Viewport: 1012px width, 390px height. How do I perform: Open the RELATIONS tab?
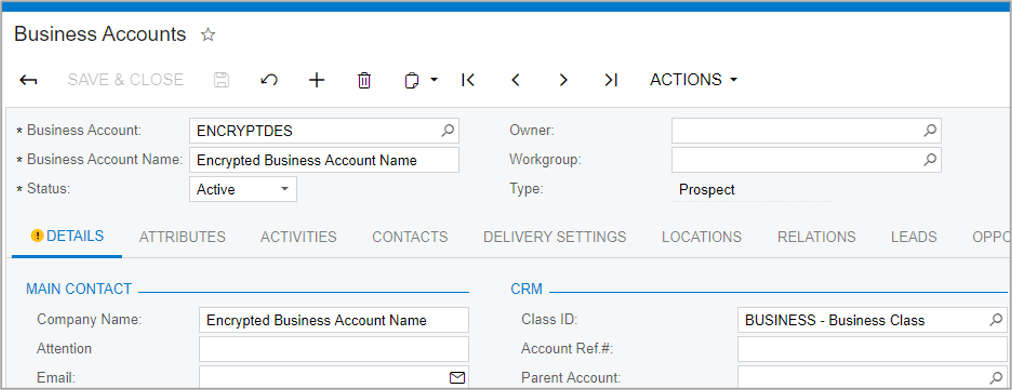coord(816,237)
